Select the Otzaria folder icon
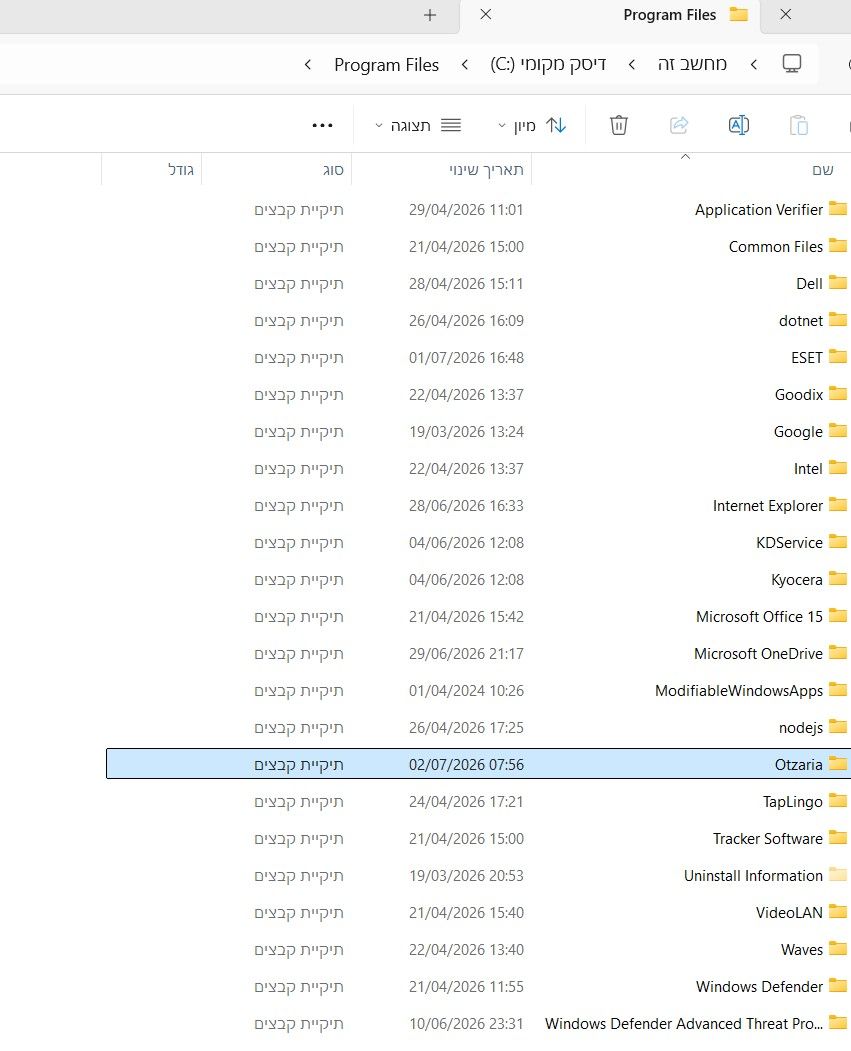Viewport: 851px width, 1051px height. (838, 763)
